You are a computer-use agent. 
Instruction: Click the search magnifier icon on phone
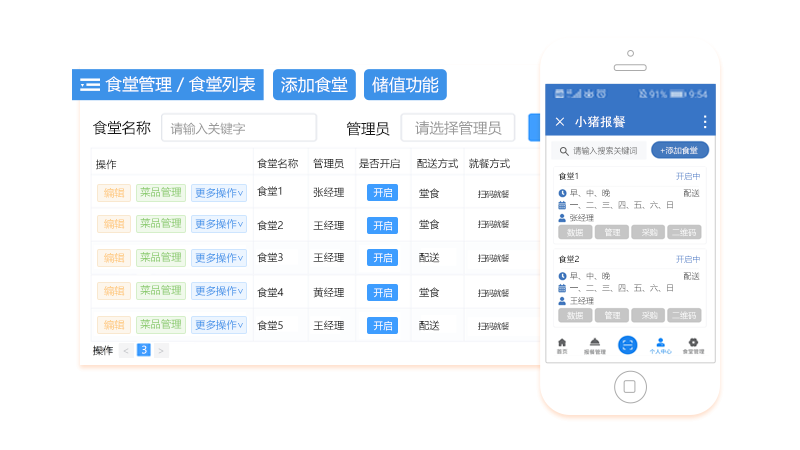click(564, 151)
